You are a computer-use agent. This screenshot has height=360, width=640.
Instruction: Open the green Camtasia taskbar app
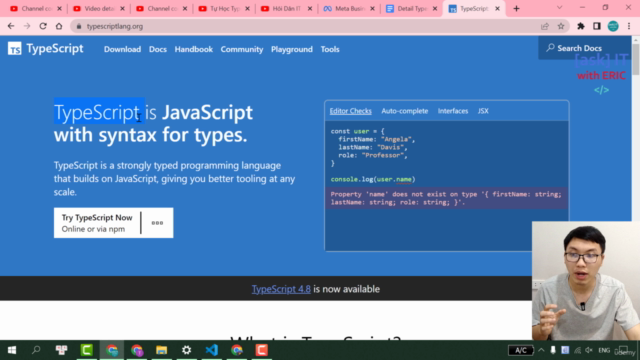click(87, 350)
